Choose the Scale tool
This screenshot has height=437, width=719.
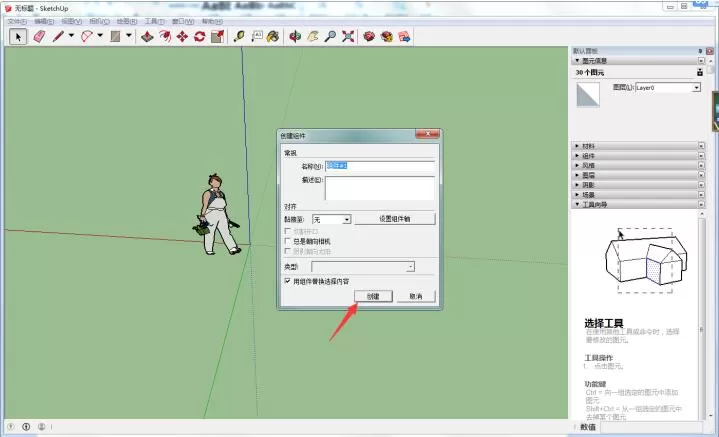[x=217, y=37]
